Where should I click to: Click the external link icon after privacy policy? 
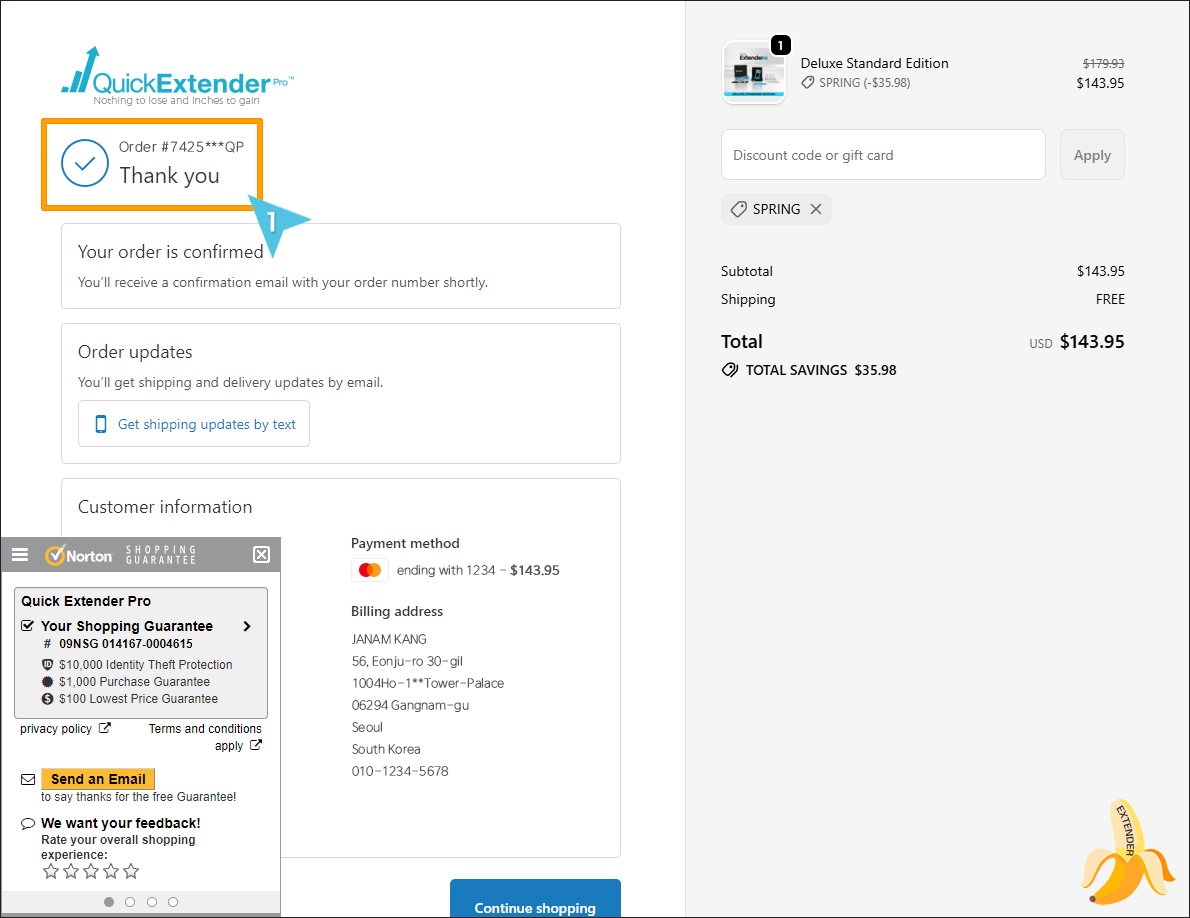[x=105, y=728]
